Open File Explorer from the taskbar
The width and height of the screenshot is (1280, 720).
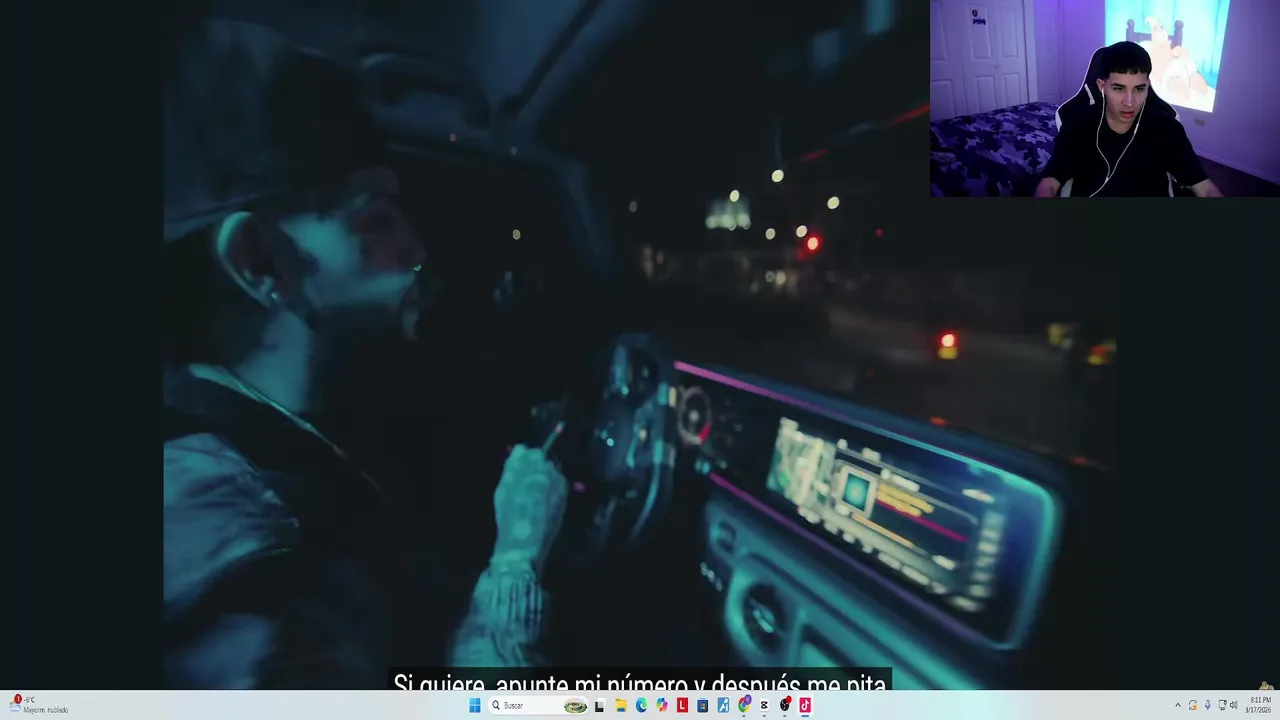tap(621, 705)
